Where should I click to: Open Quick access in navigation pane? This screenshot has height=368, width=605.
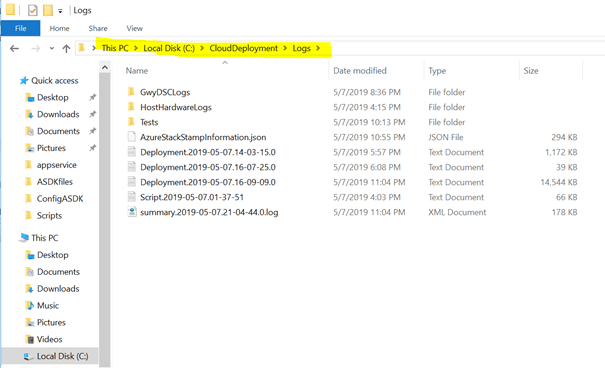54,81
